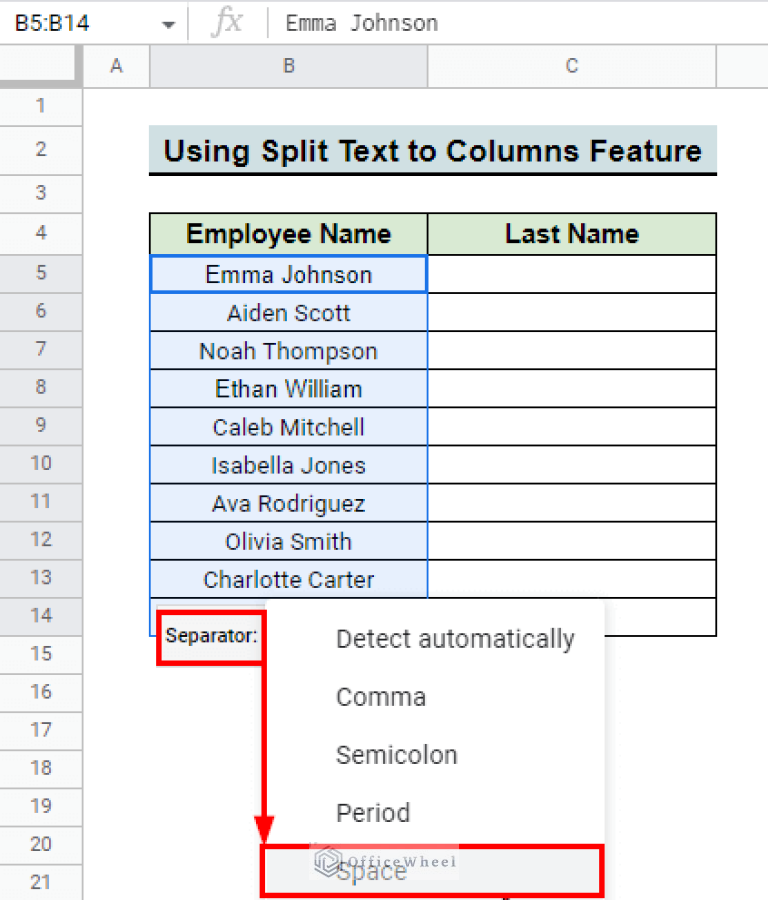The image size is (768, 900).
Task: Click the select-all corner box
Action: (x=41, y=66)
